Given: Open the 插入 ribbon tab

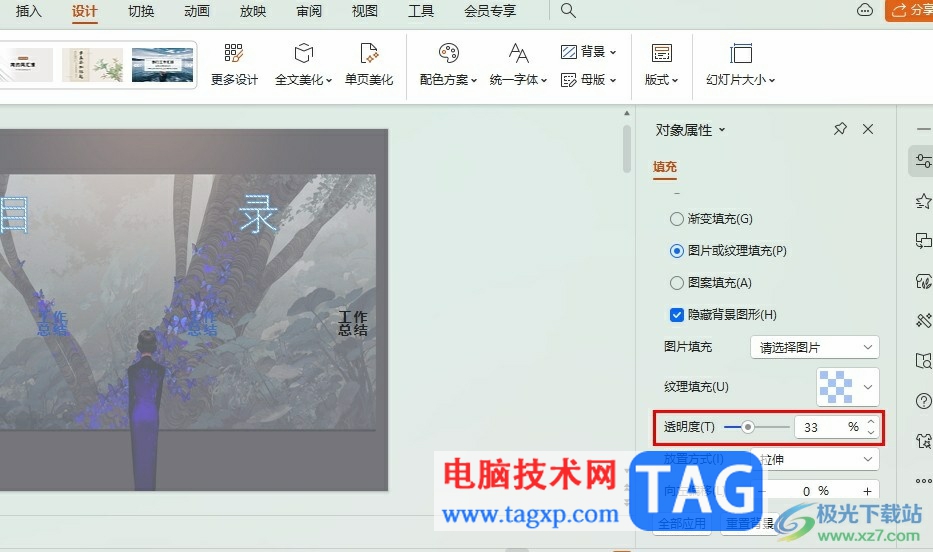Looking at the screenshot, I should [28, 11].
